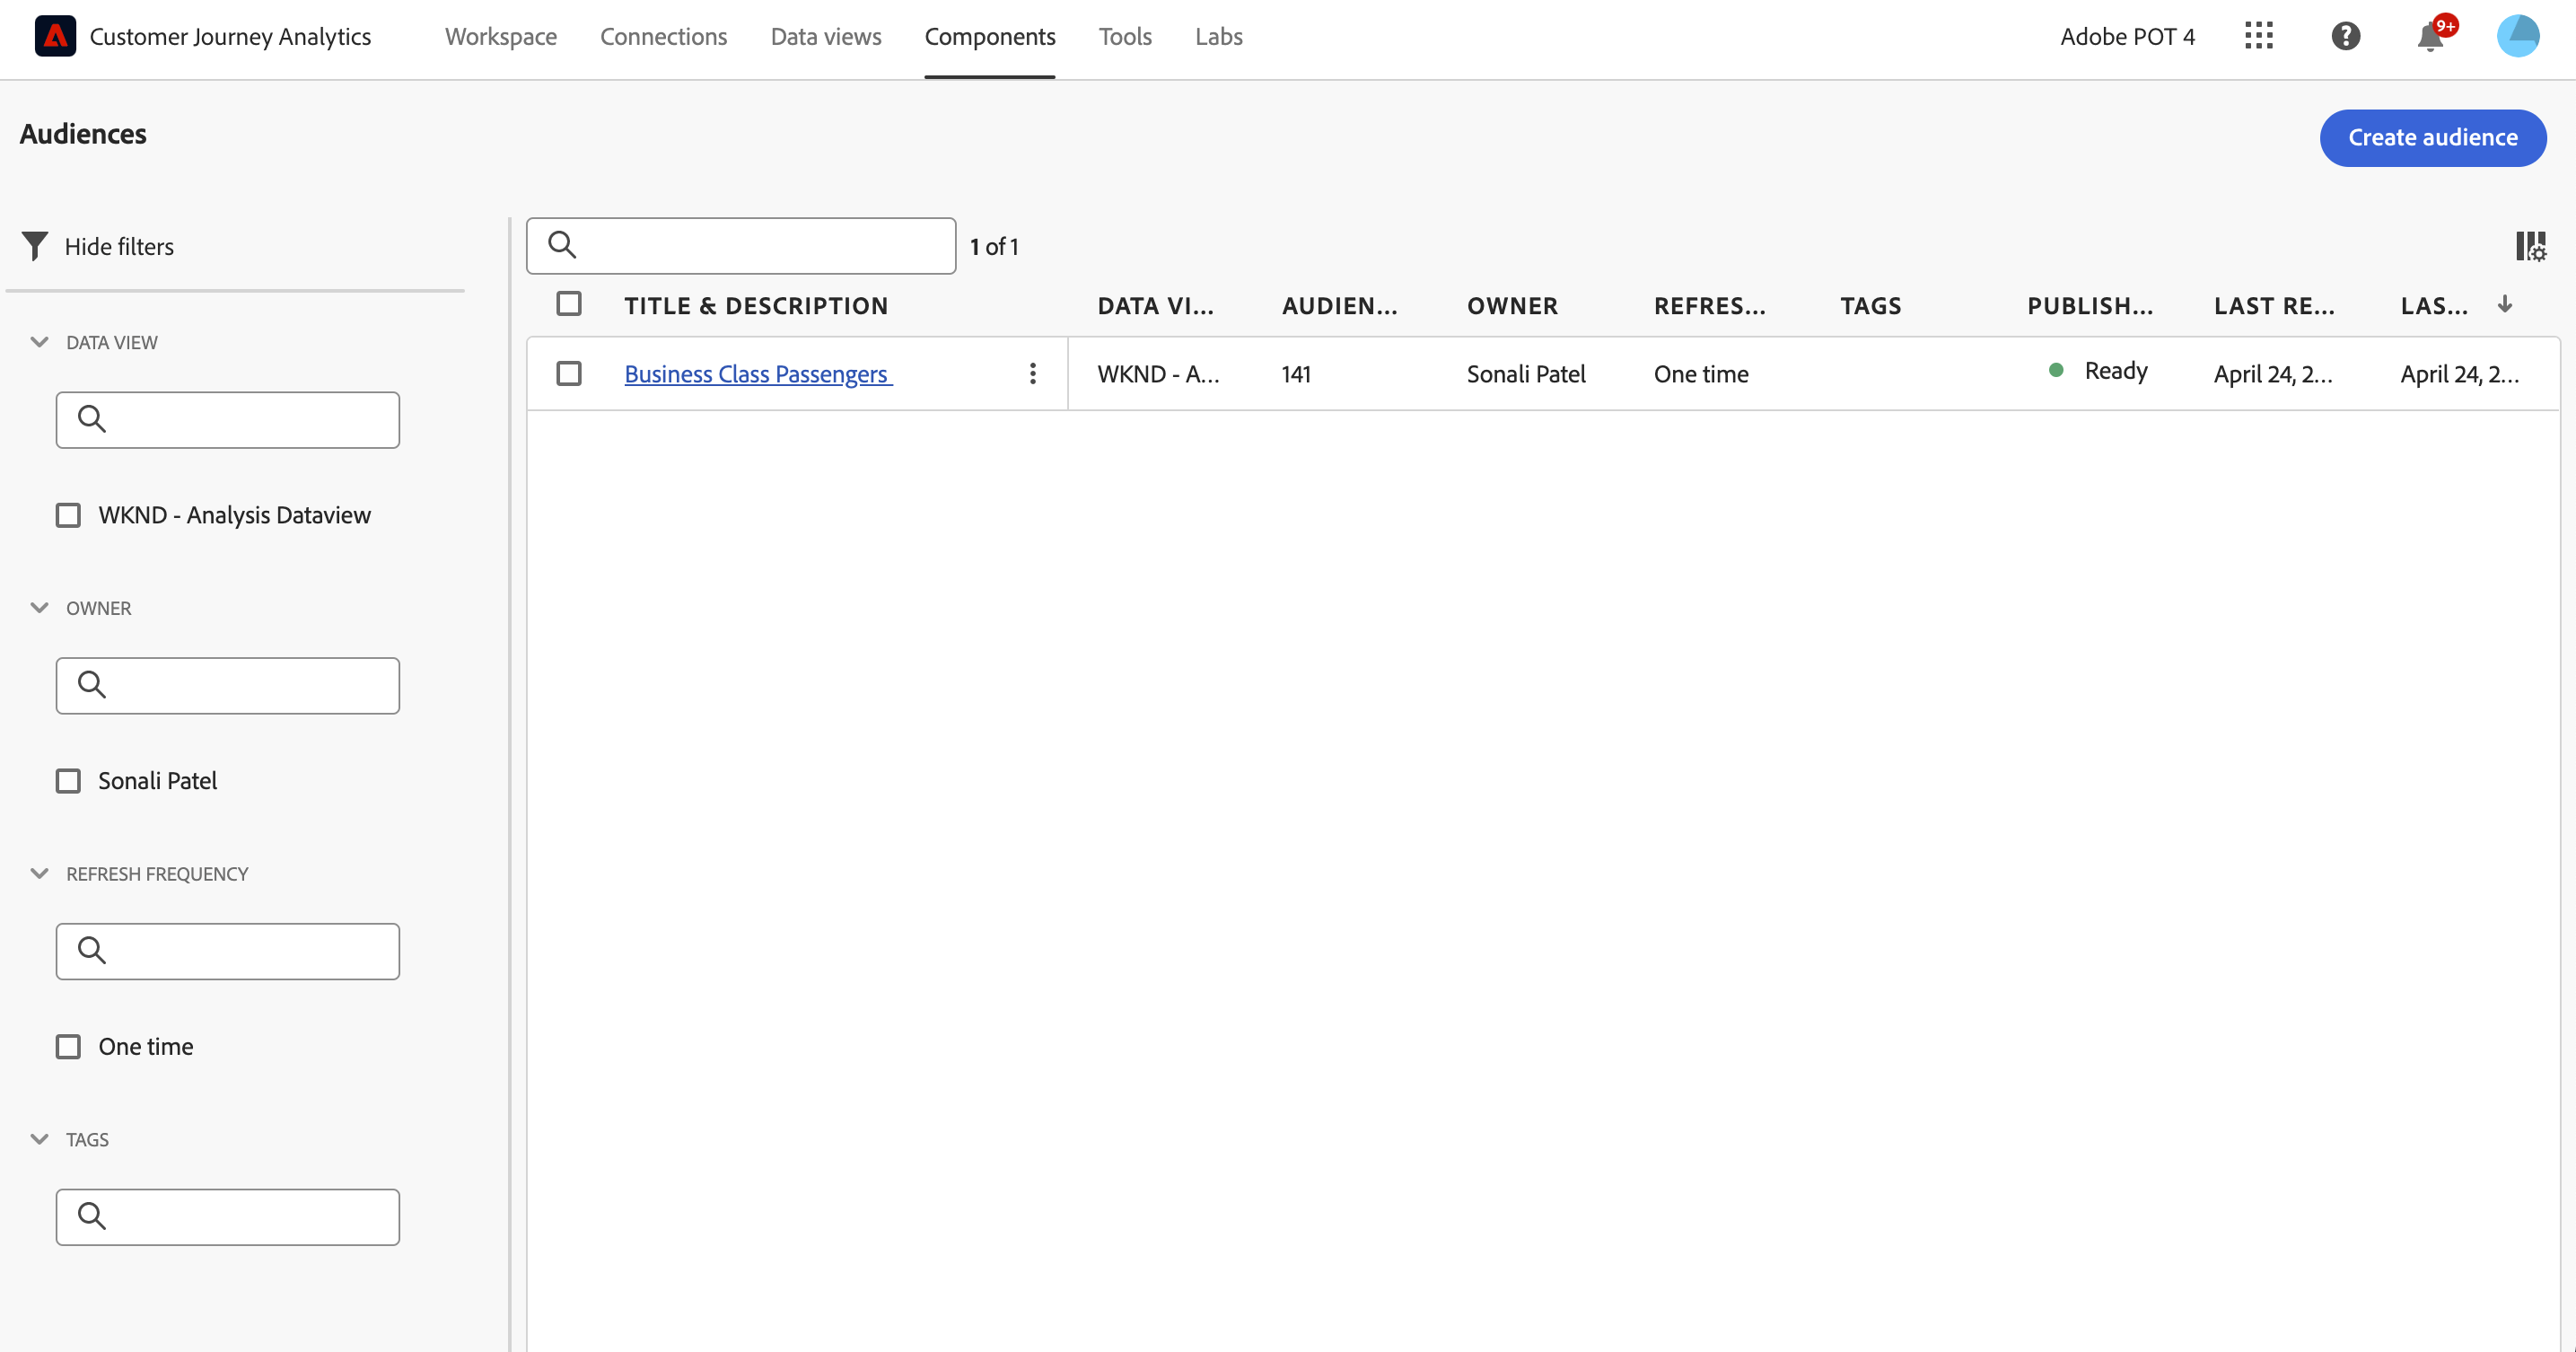
Task: Check the WKND - Analysis Dataview filter
Action: point(68,515)
